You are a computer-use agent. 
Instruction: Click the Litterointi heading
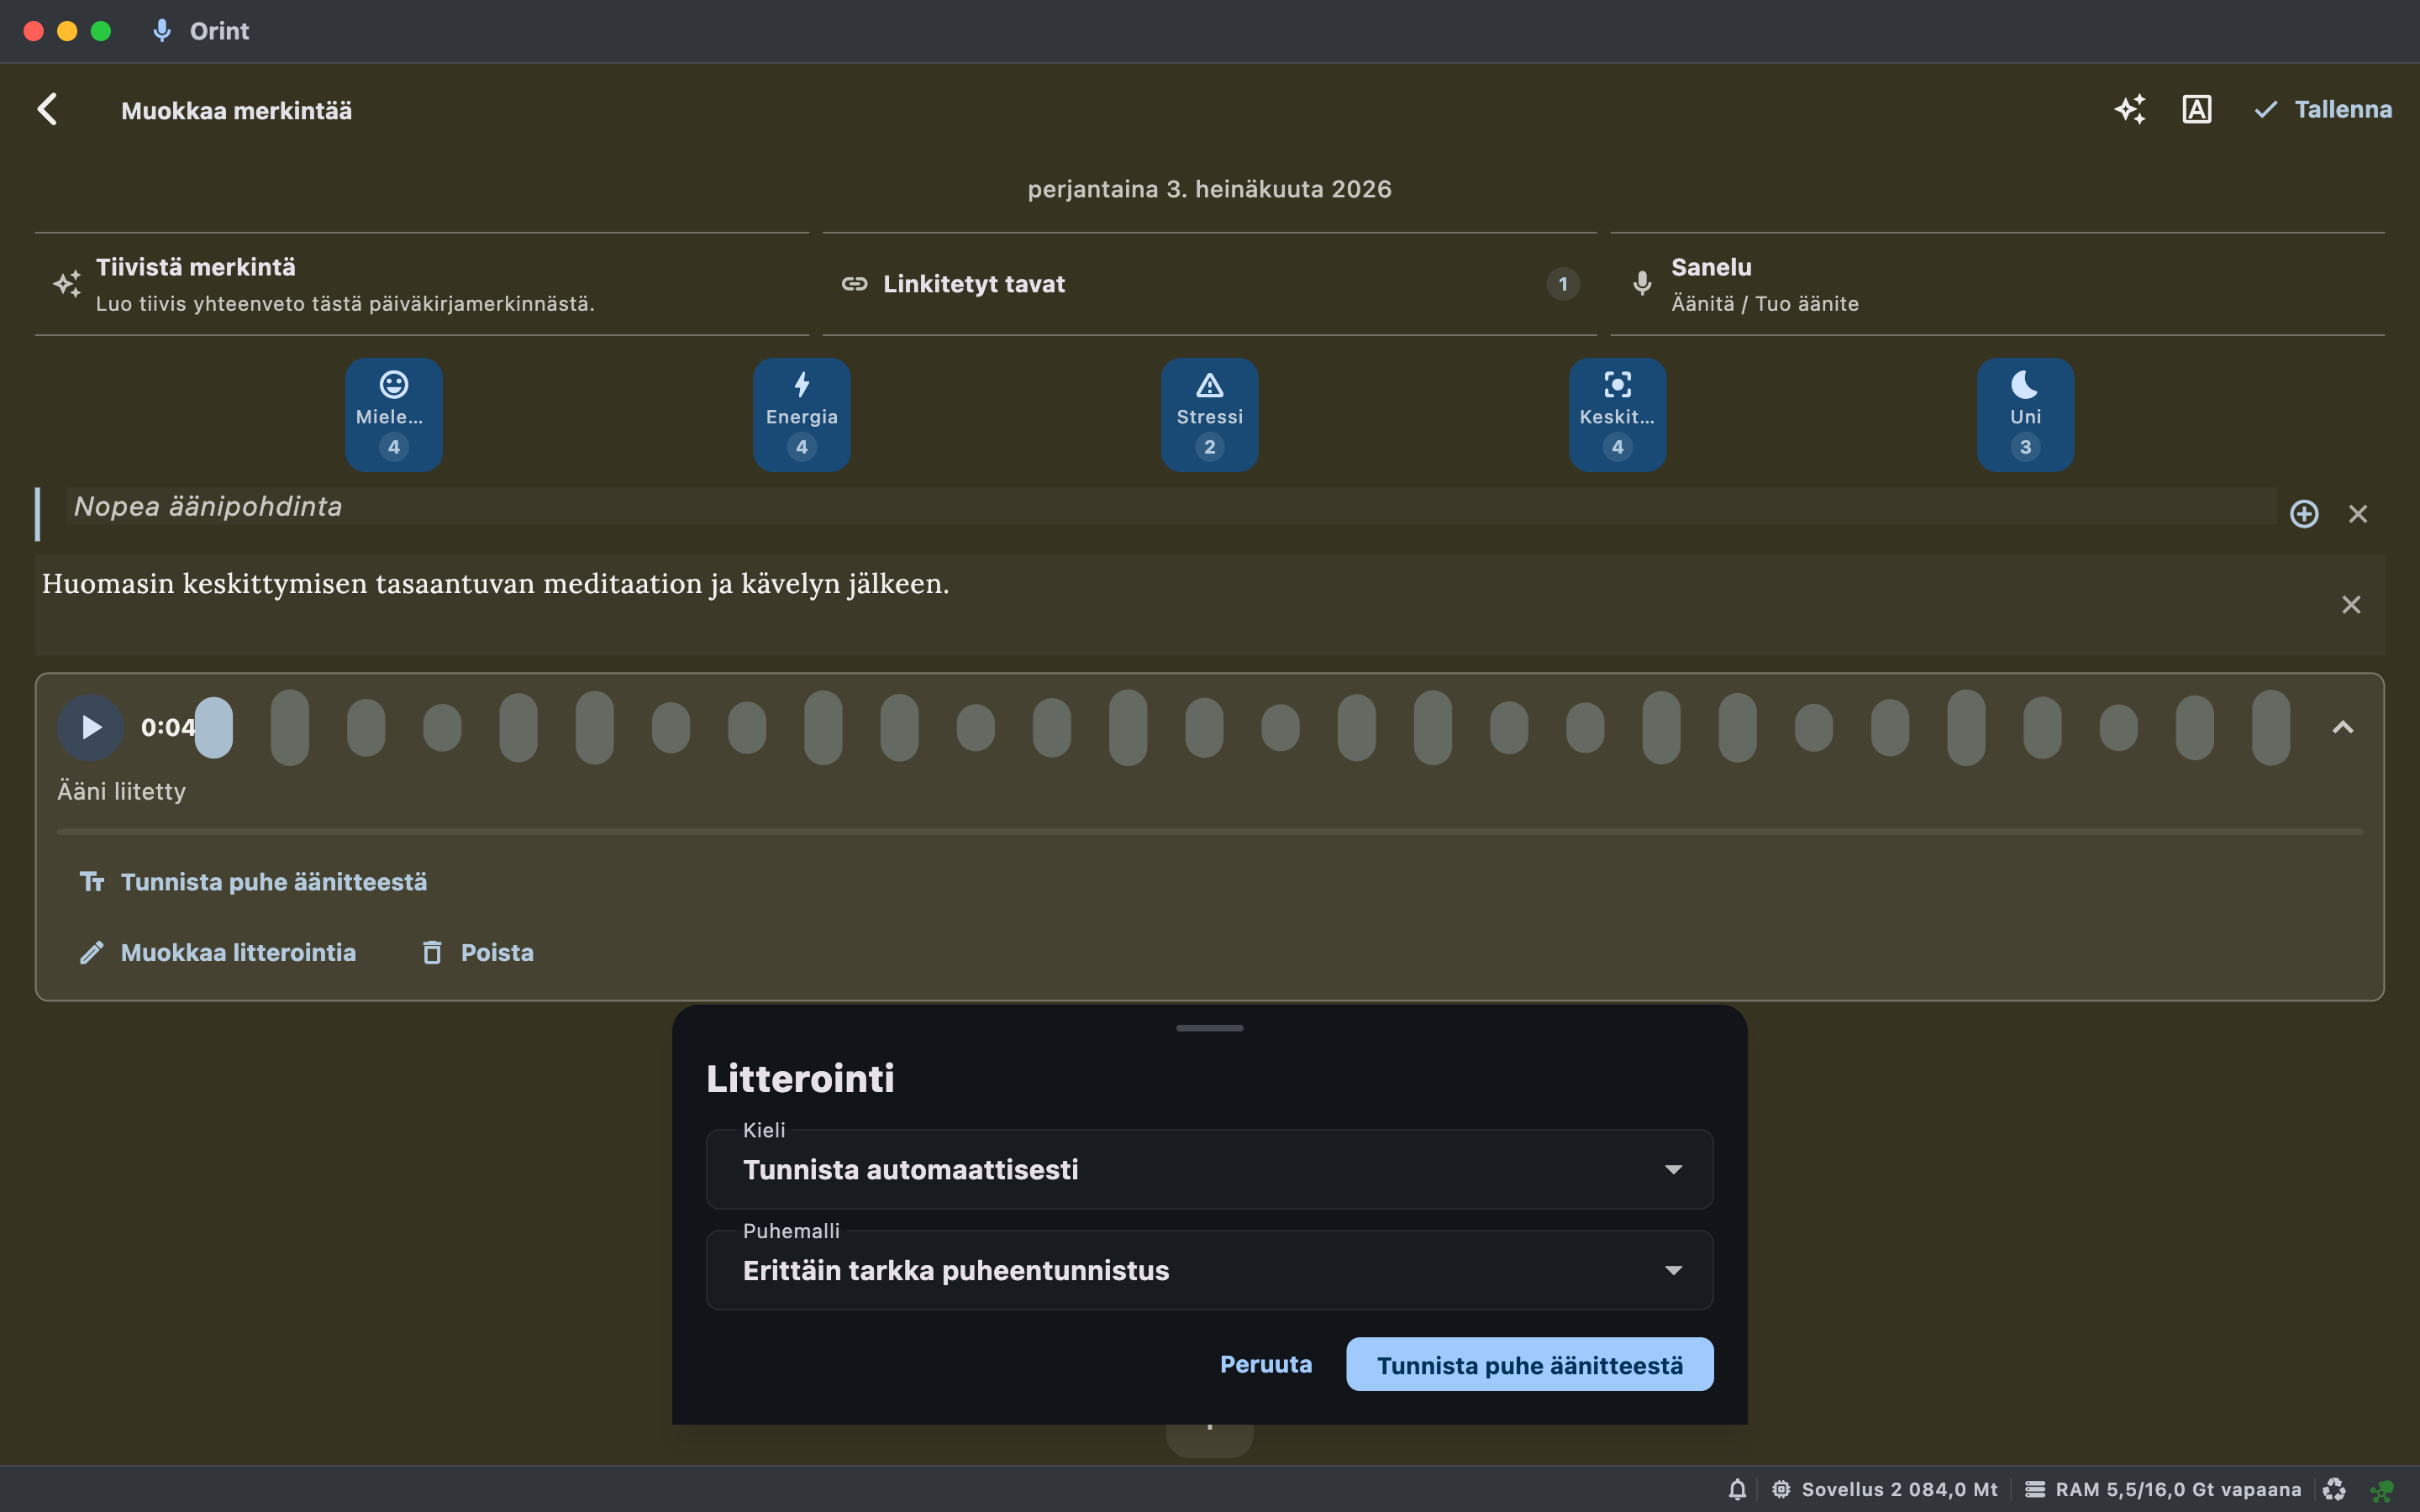(x=800, y=1079)
